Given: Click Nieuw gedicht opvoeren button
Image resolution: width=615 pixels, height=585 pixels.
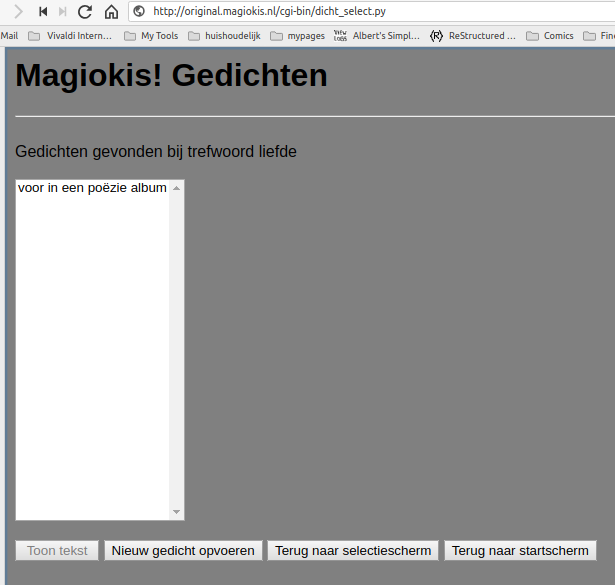Looking at the screenshot, I should click(x=183, y=550).
